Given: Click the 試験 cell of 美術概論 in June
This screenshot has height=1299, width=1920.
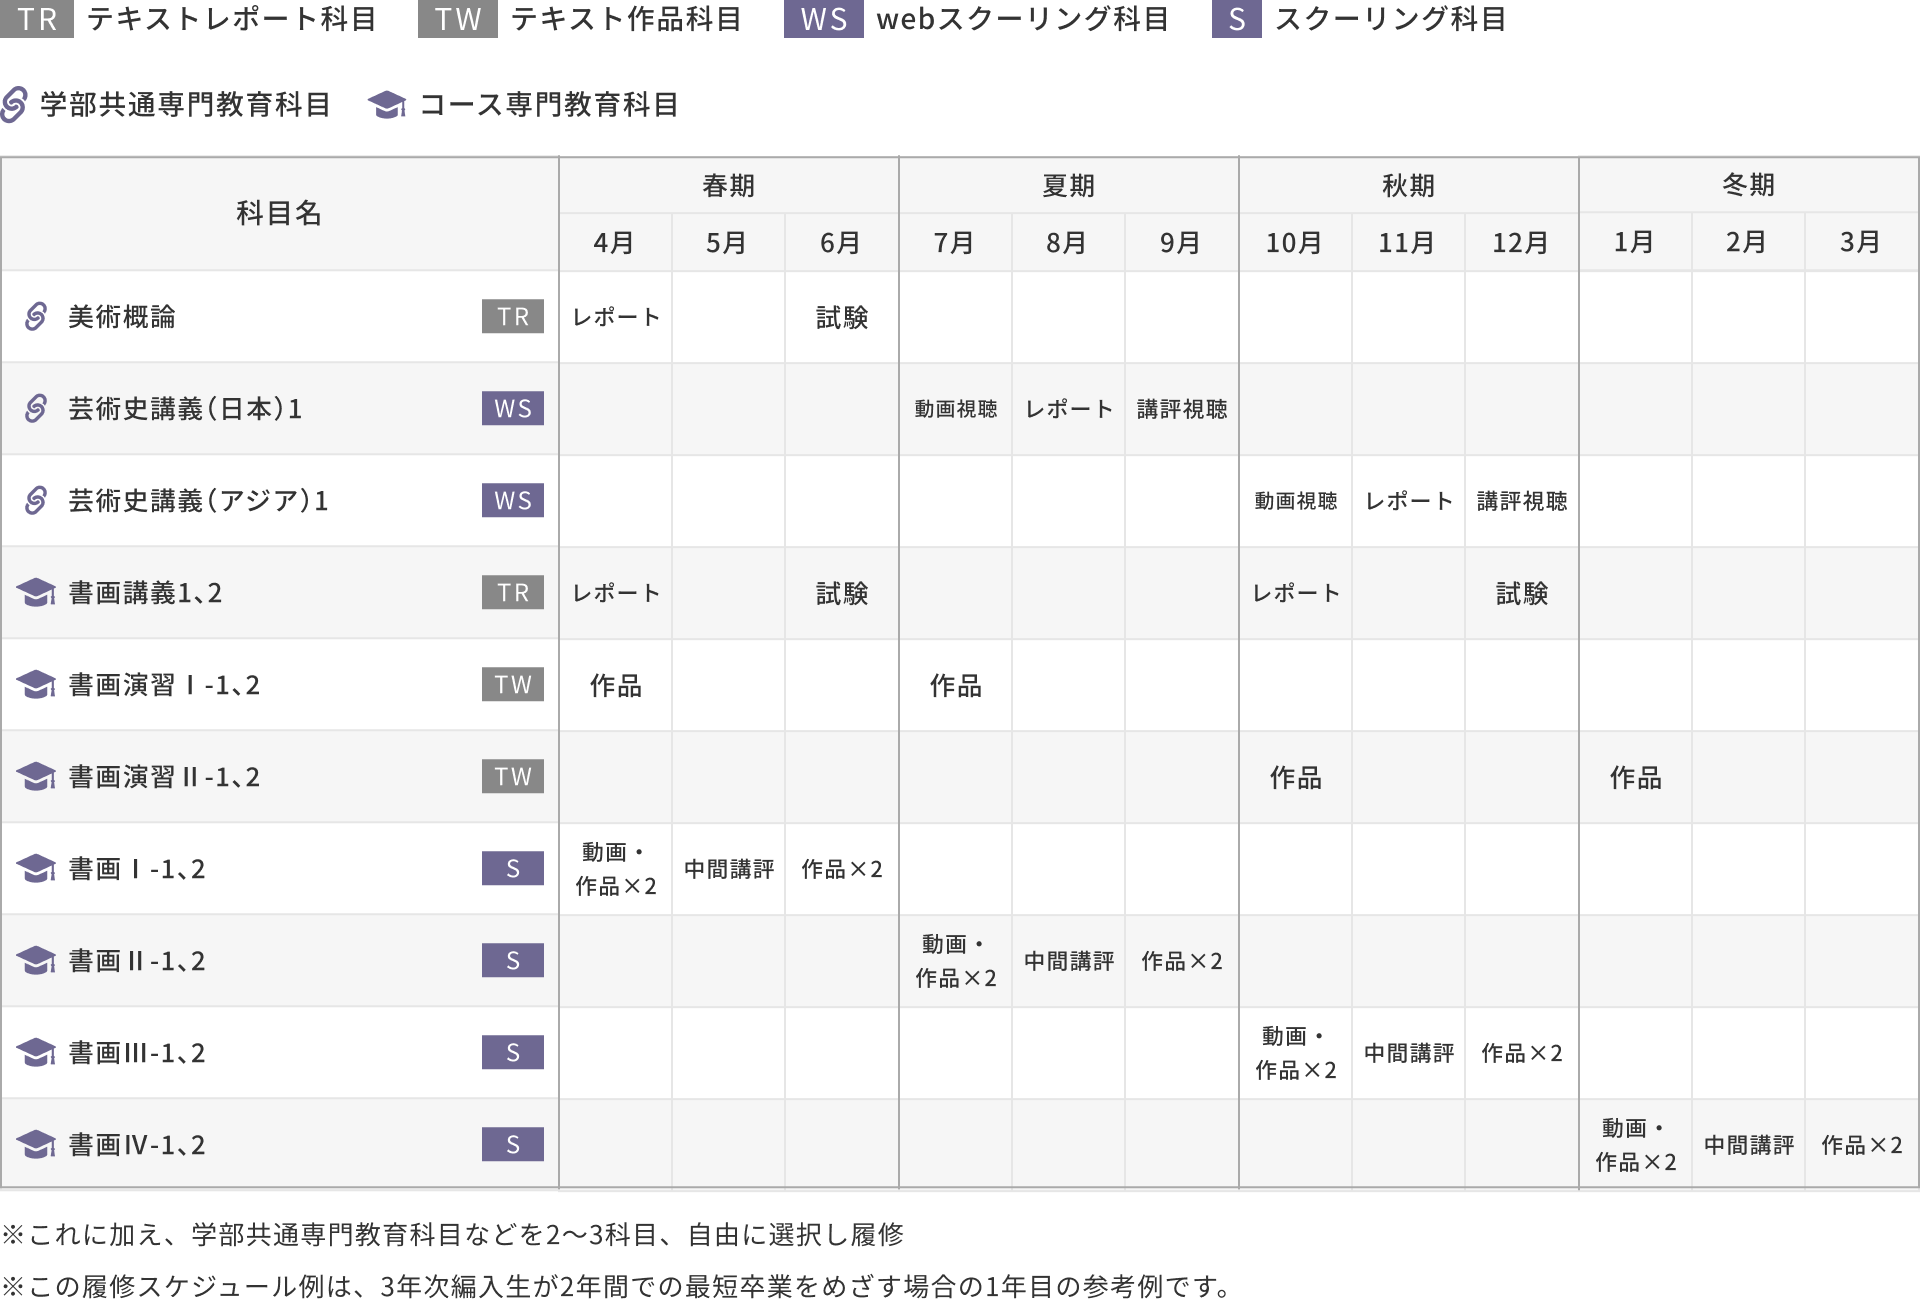Looking at the screenshot, I should click(841, 317).
